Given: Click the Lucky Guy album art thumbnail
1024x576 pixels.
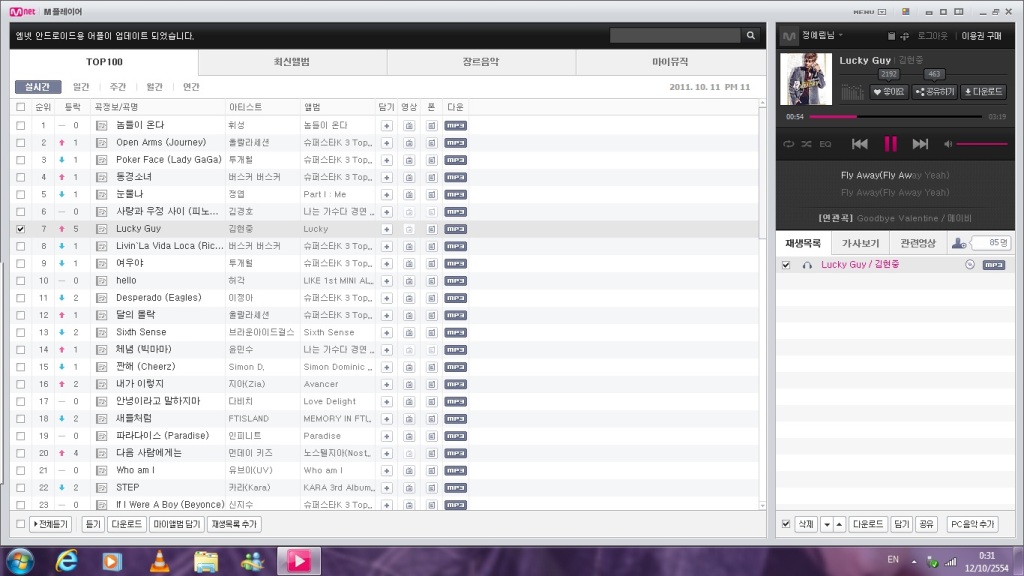Looking at the screenshot, I should tap(806, 79).
